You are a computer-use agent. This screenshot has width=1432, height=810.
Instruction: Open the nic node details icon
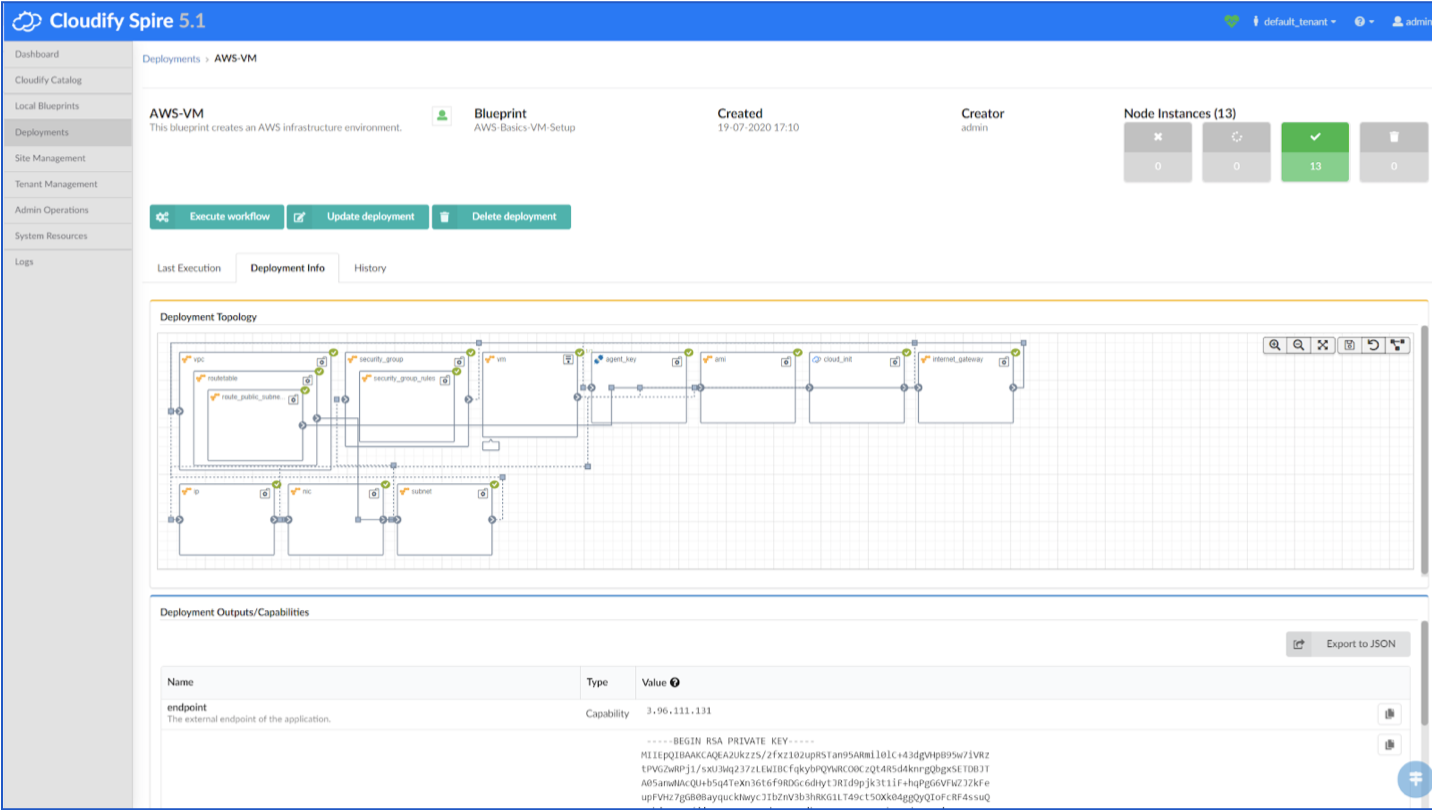pos(374,493)
